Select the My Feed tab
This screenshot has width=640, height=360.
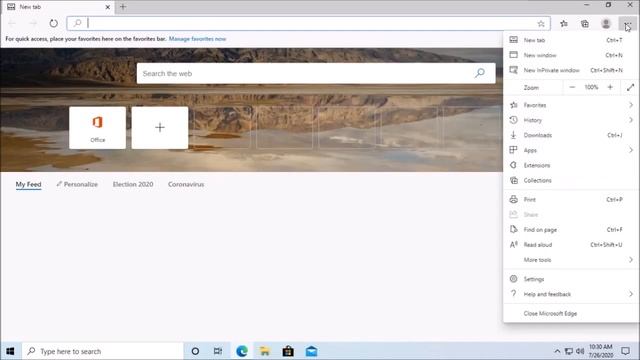29,184
